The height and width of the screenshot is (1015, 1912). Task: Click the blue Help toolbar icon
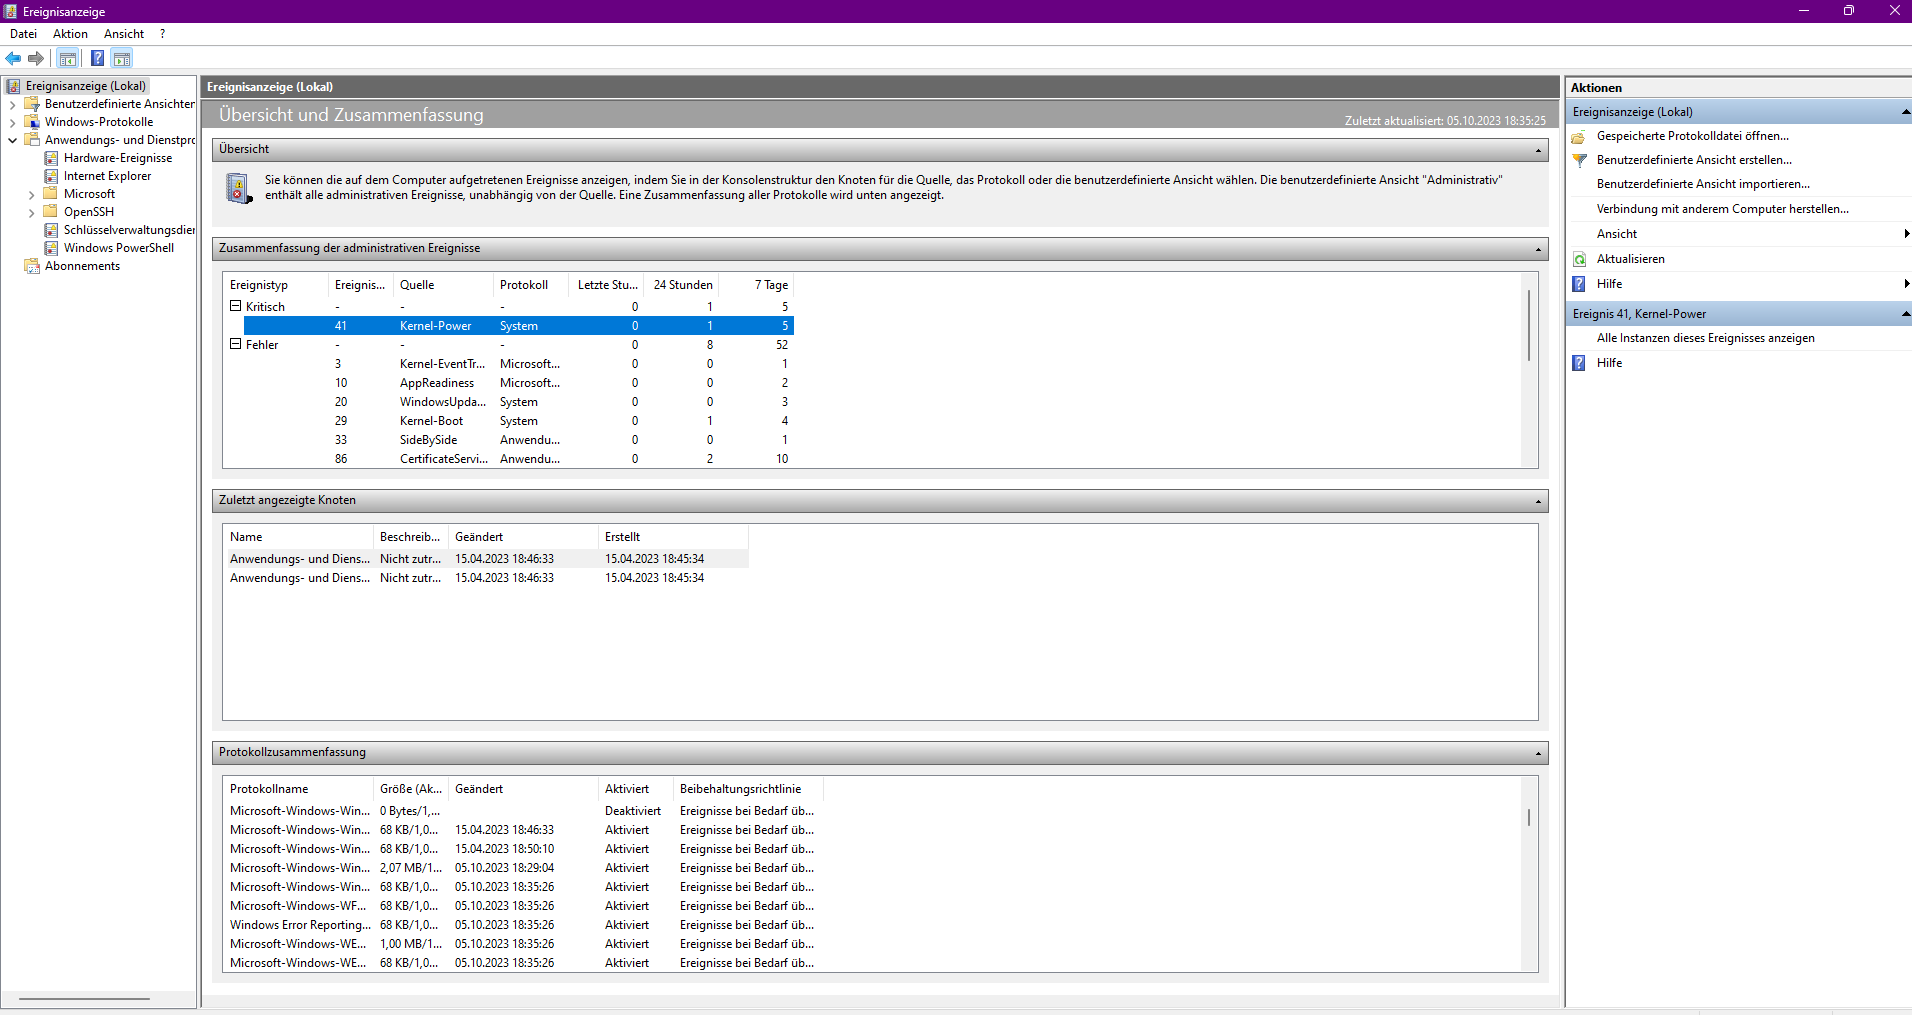click(x=97, y=58)
